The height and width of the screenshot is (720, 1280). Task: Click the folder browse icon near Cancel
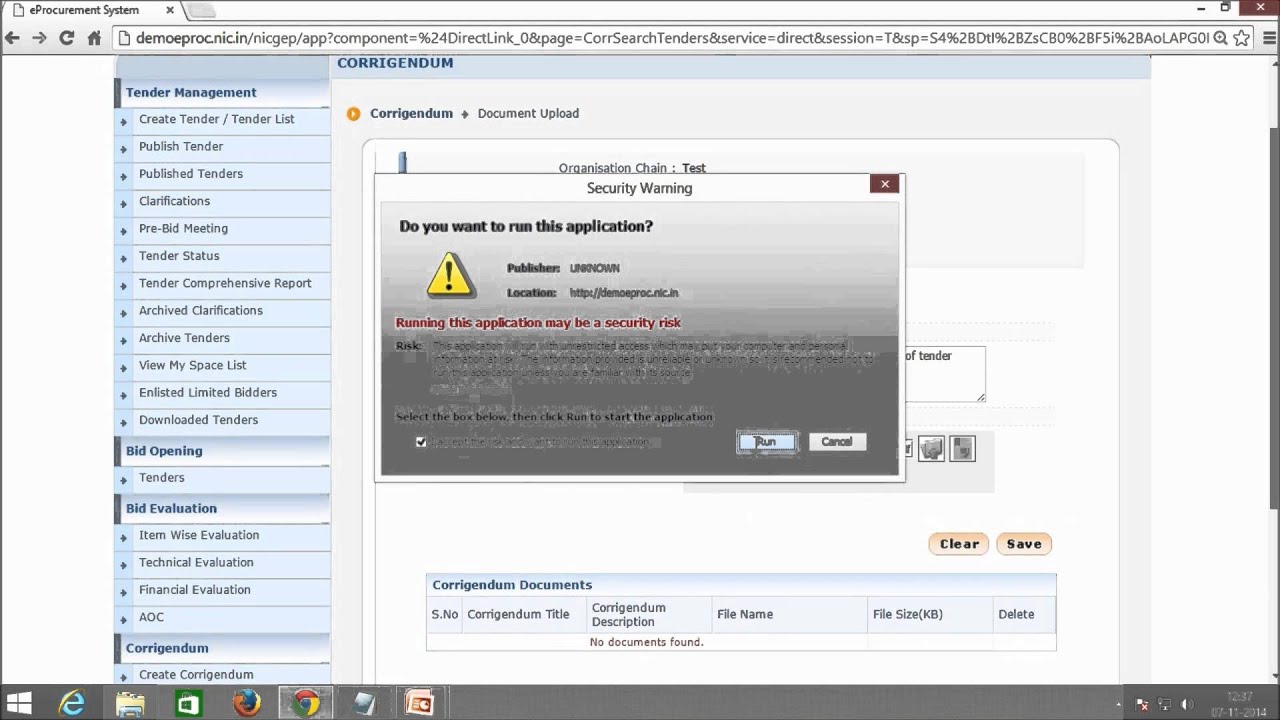pyautogui.click(x=931, y=449)
